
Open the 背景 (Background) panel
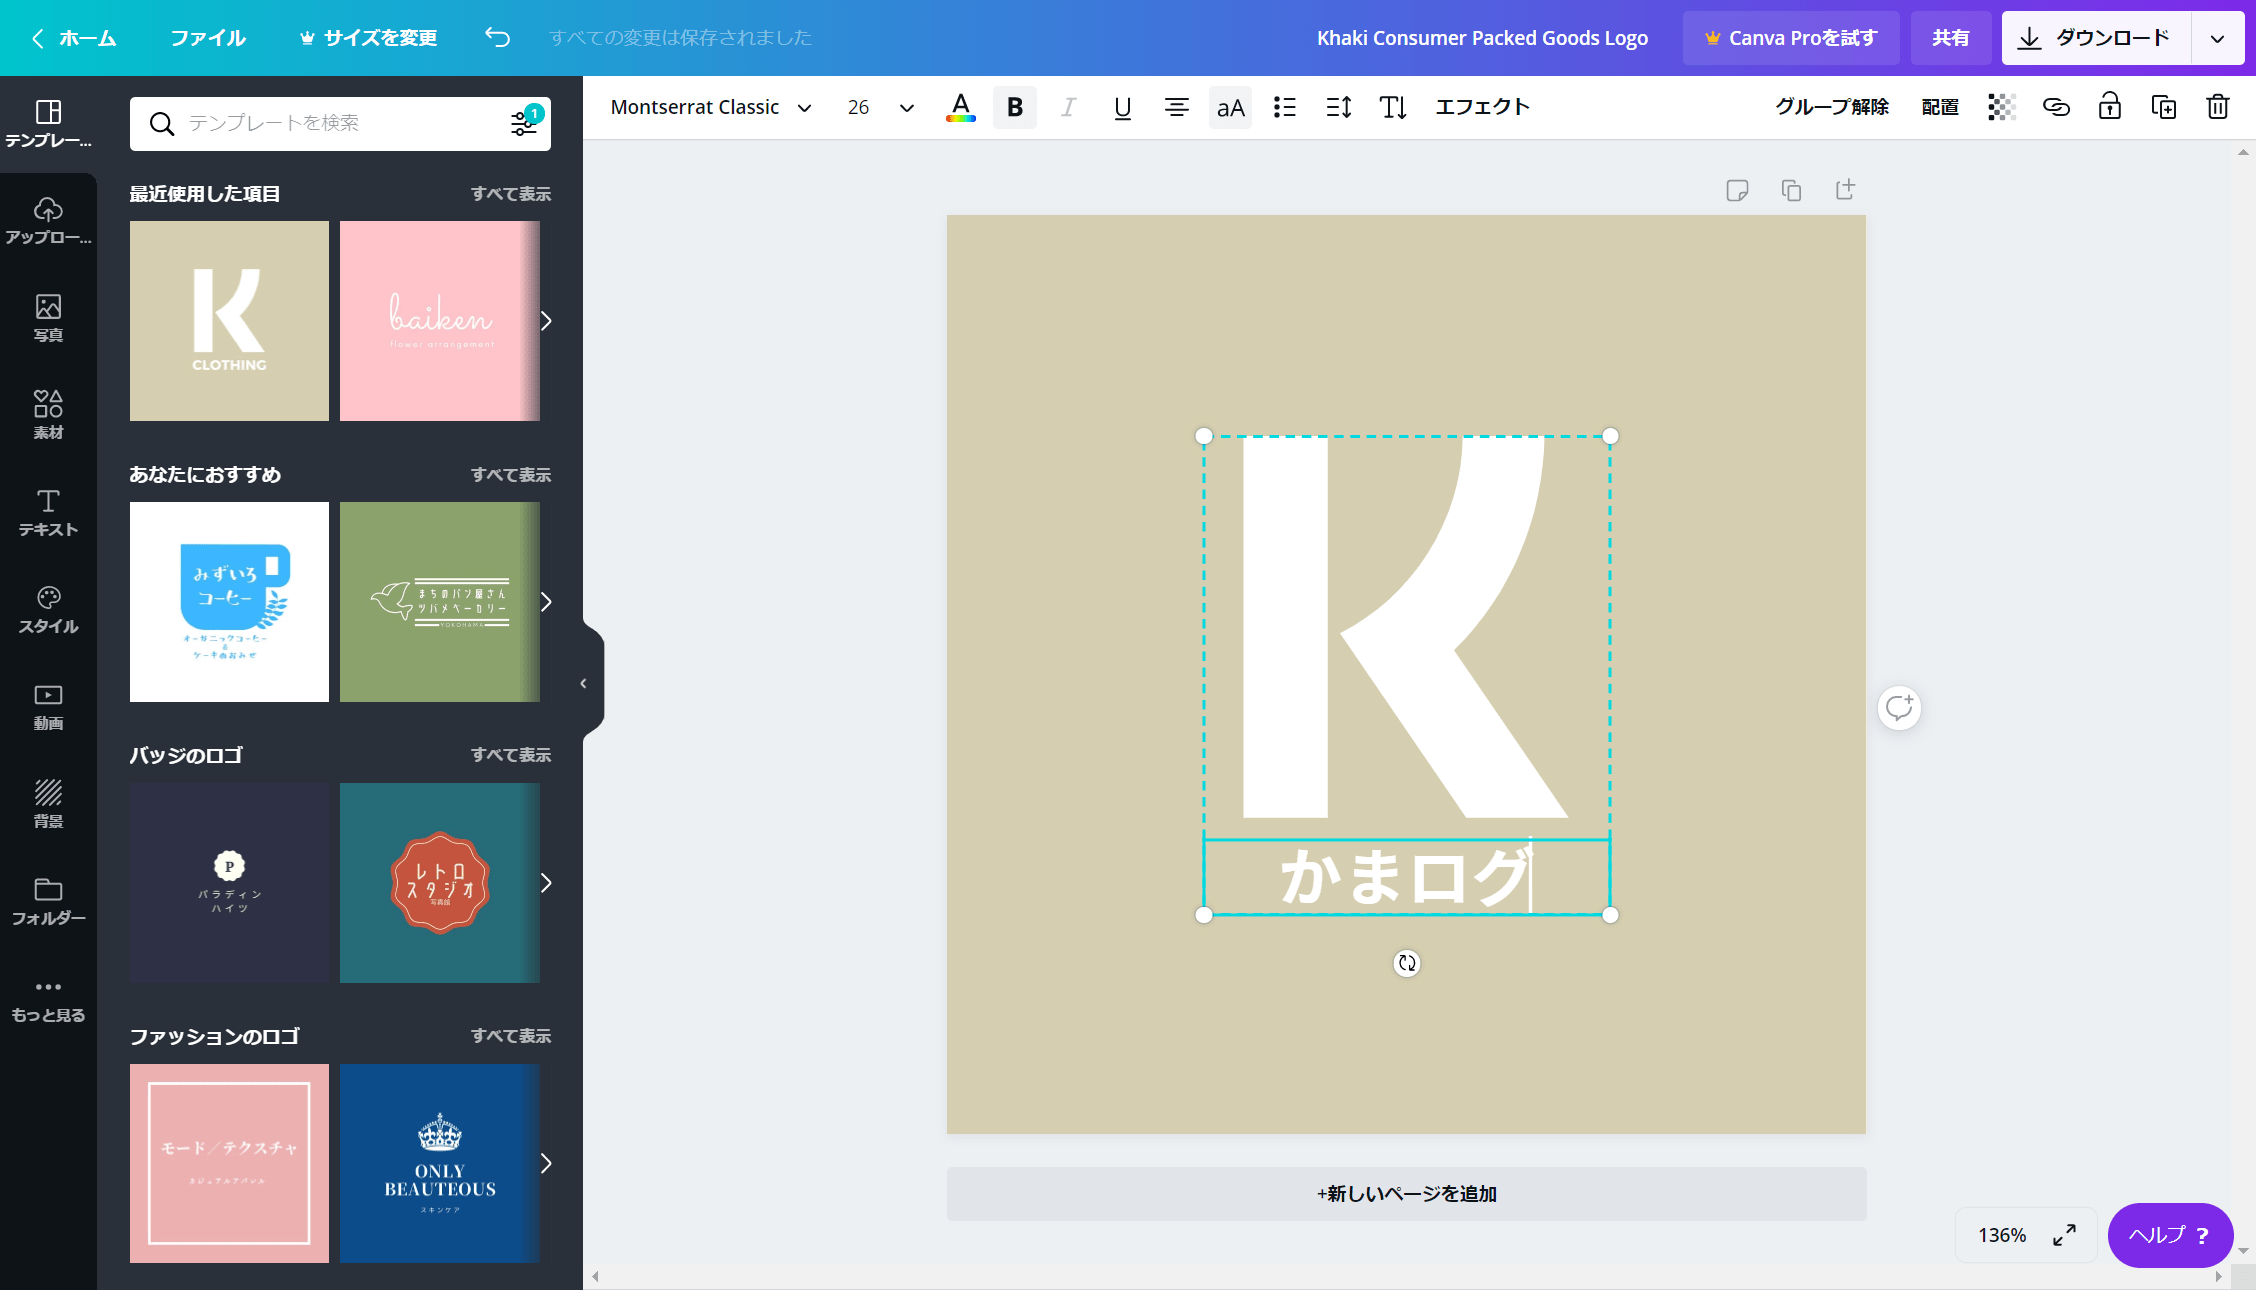tap(47, 800)
